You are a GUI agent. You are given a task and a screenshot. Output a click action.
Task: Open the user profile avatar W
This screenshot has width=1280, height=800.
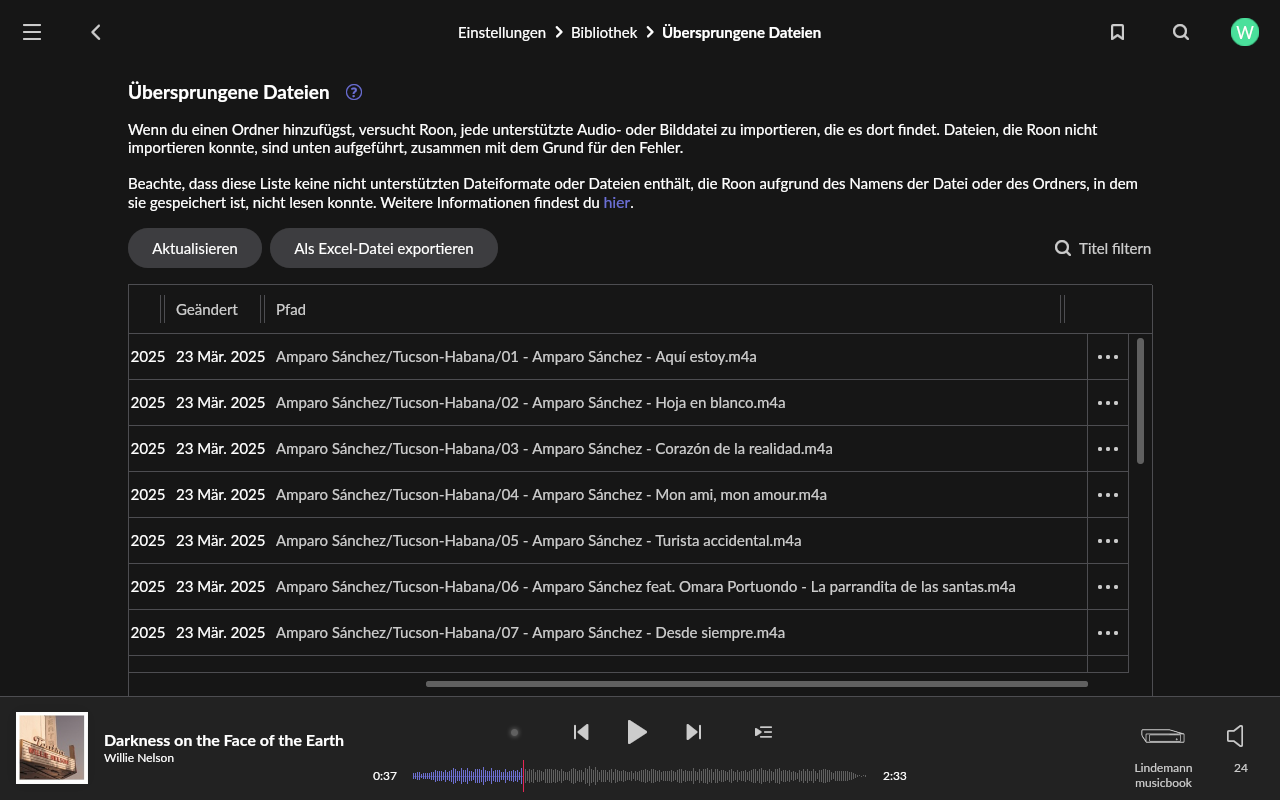click(1244, 32)
